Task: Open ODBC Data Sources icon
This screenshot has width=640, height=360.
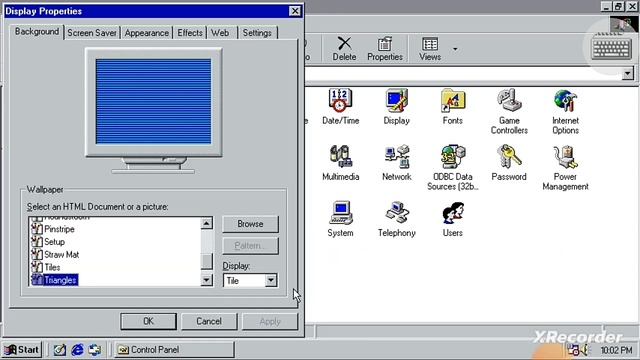Action: click(x=452, y=168)
